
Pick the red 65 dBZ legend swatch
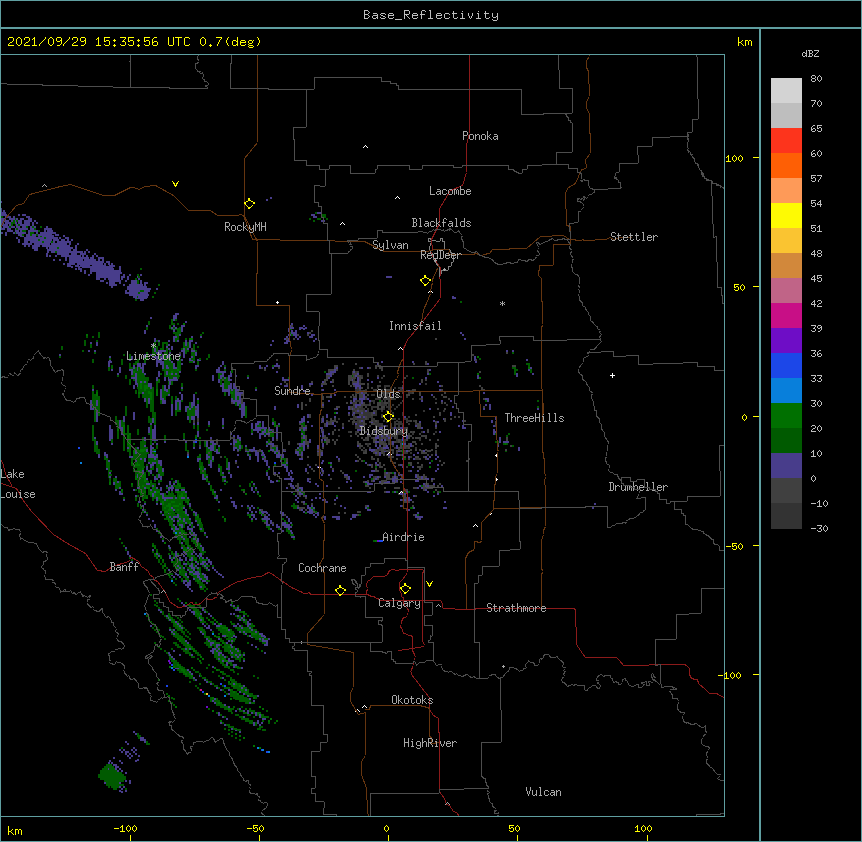pos(786,141)
